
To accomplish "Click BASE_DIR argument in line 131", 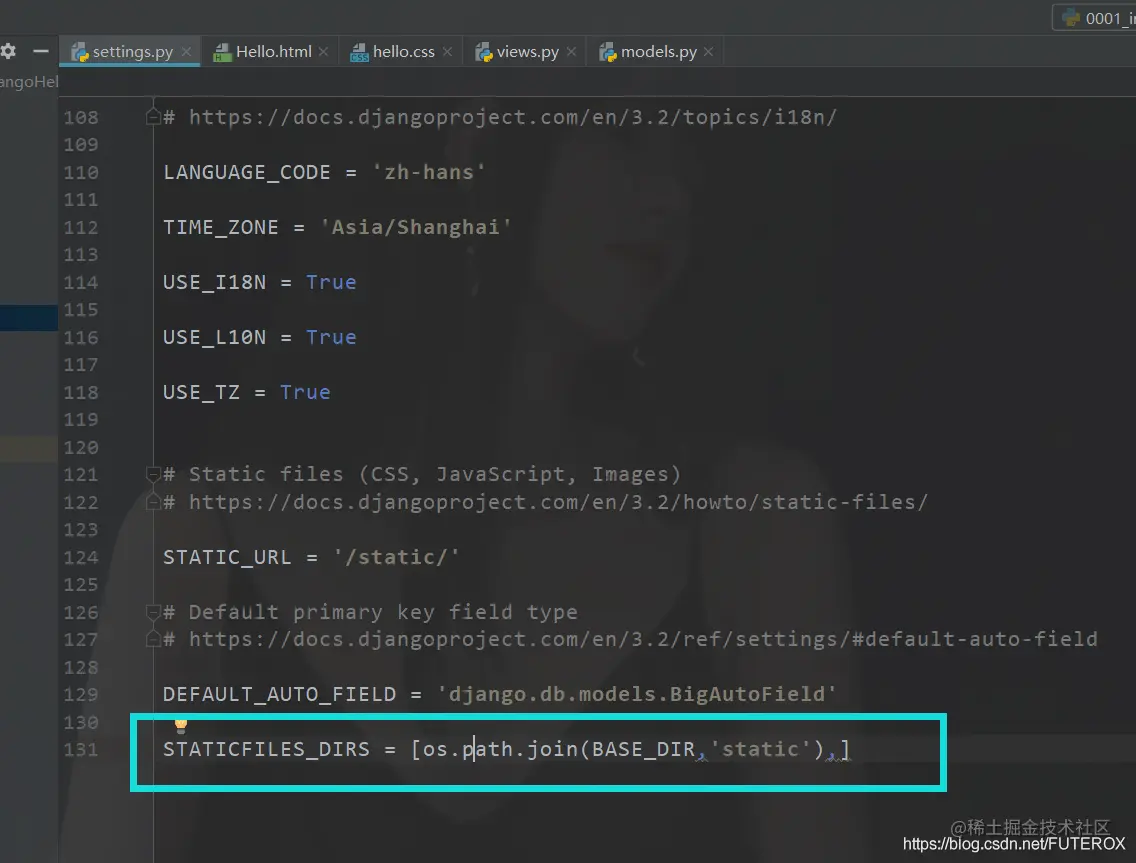I will (643, 749).
